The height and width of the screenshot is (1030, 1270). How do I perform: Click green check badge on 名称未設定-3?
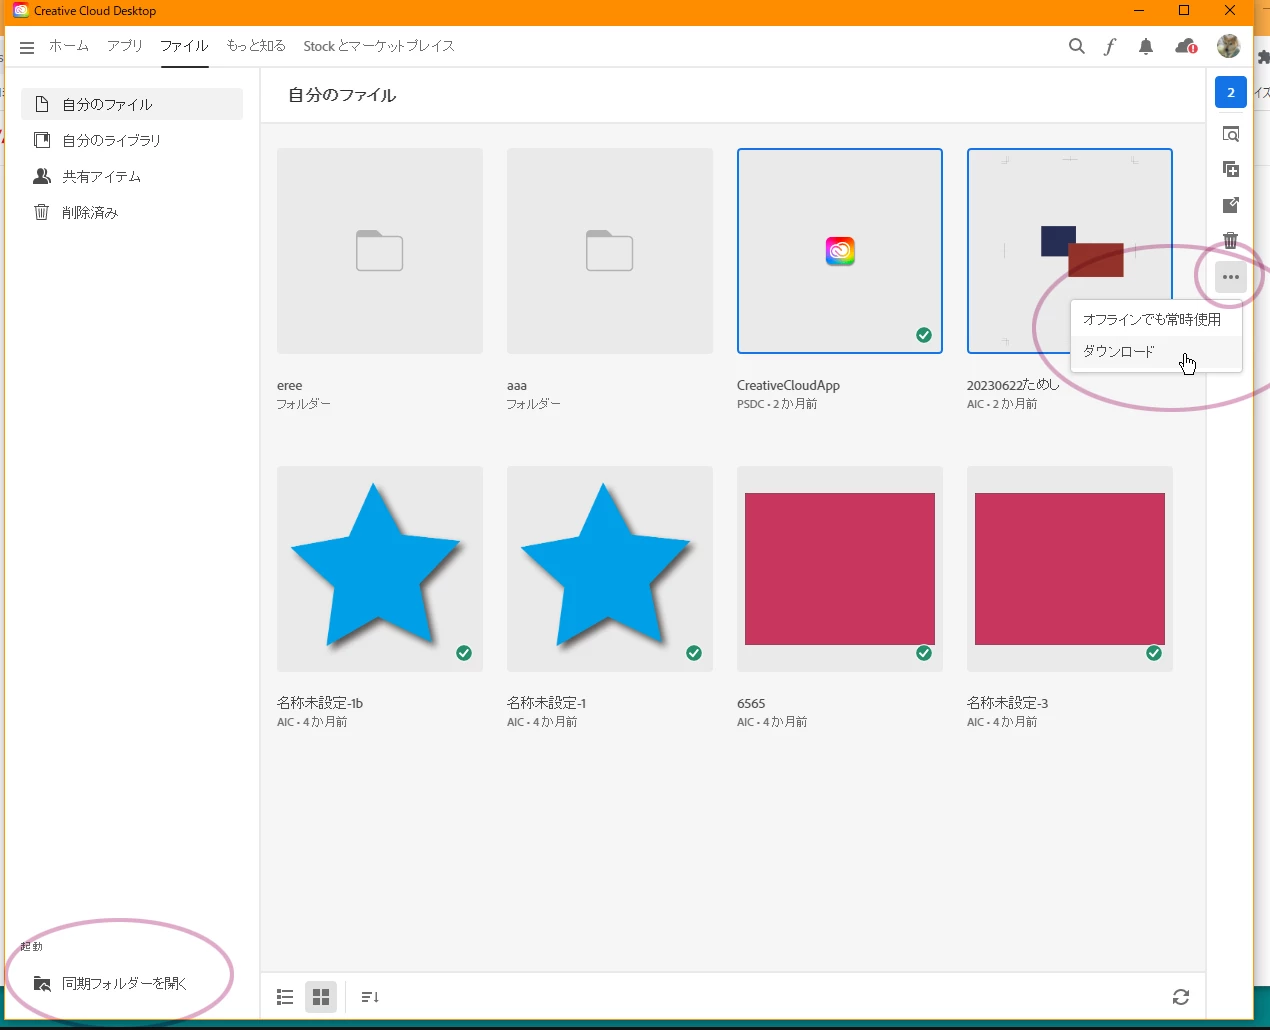(1154, 653)
